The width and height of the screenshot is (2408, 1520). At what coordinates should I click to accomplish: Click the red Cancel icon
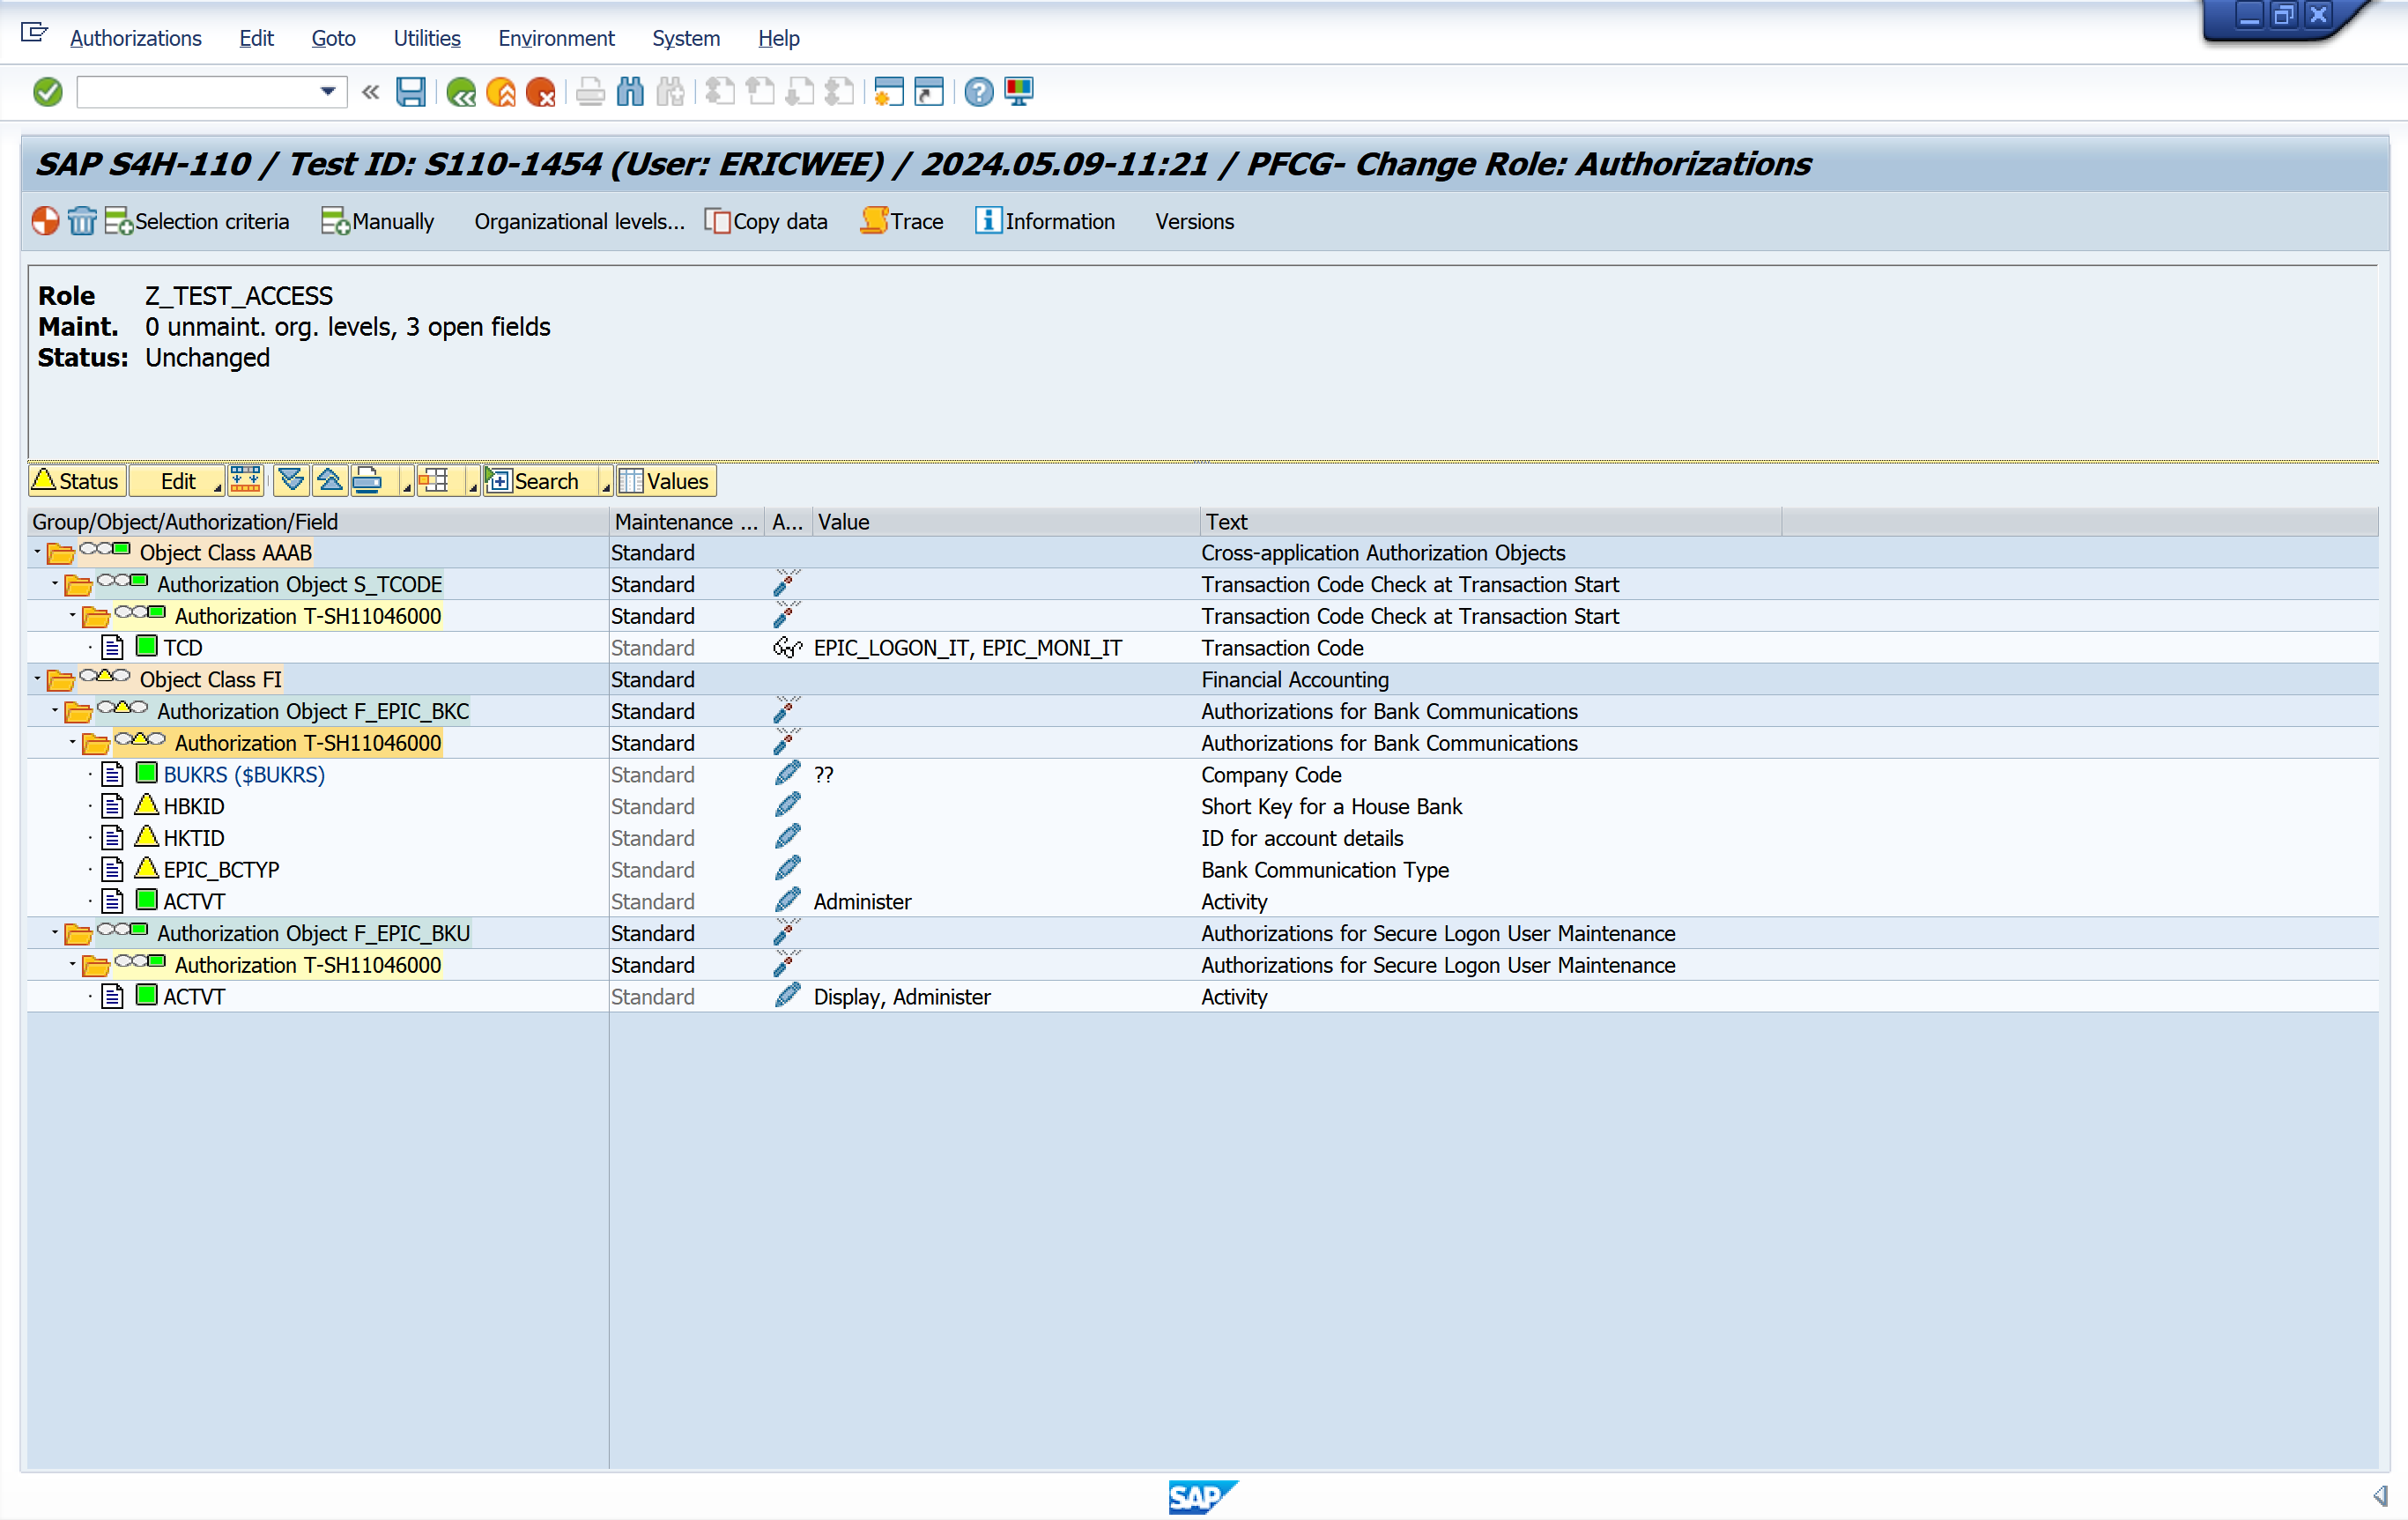pos(540,92)
